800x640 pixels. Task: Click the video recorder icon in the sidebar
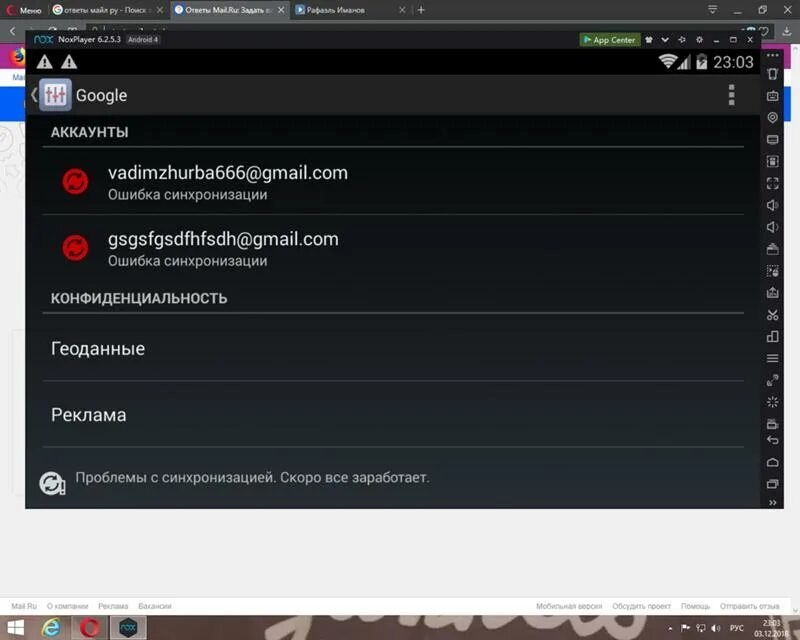click(x=772, y=423)
